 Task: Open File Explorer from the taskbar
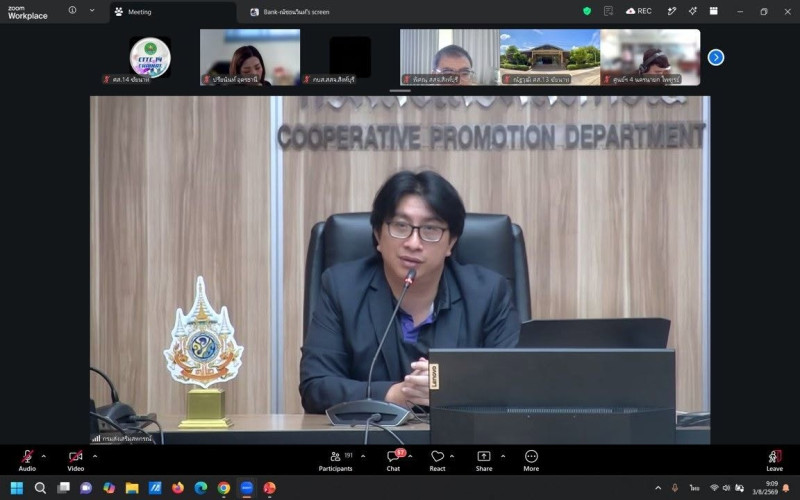click(132, 488)
